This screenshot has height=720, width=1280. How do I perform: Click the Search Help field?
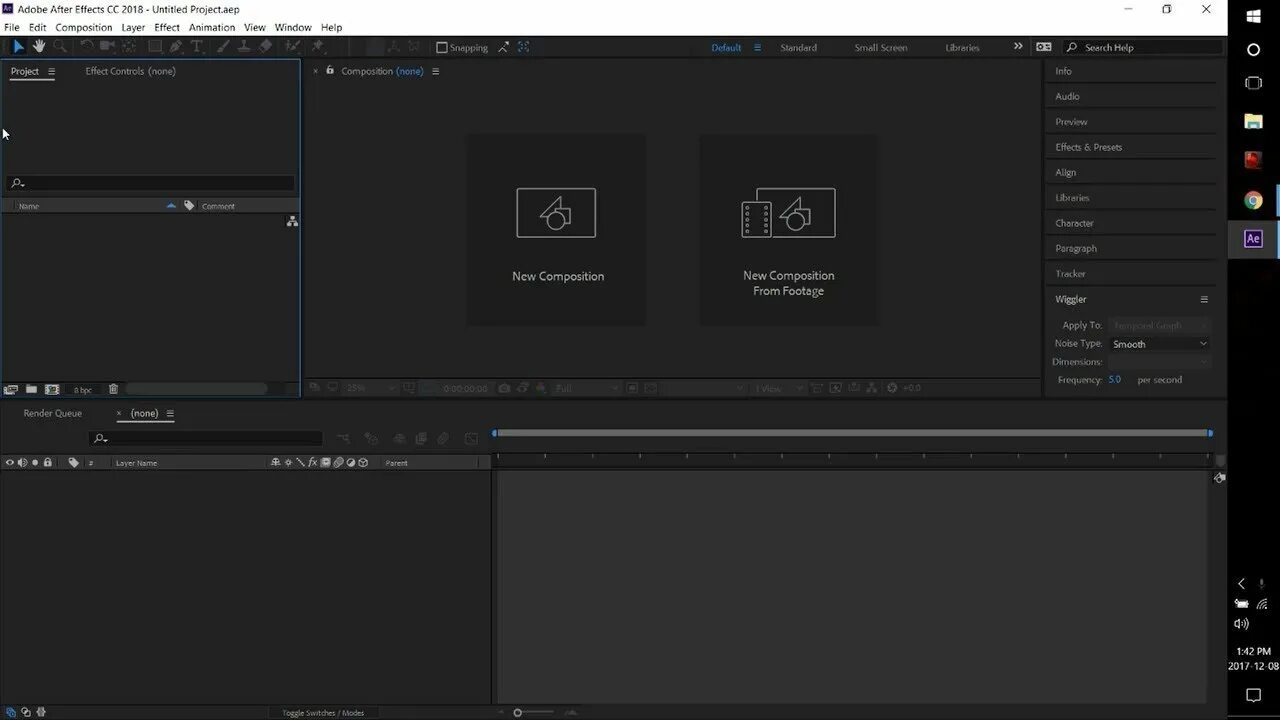(x=1143, y=47)
